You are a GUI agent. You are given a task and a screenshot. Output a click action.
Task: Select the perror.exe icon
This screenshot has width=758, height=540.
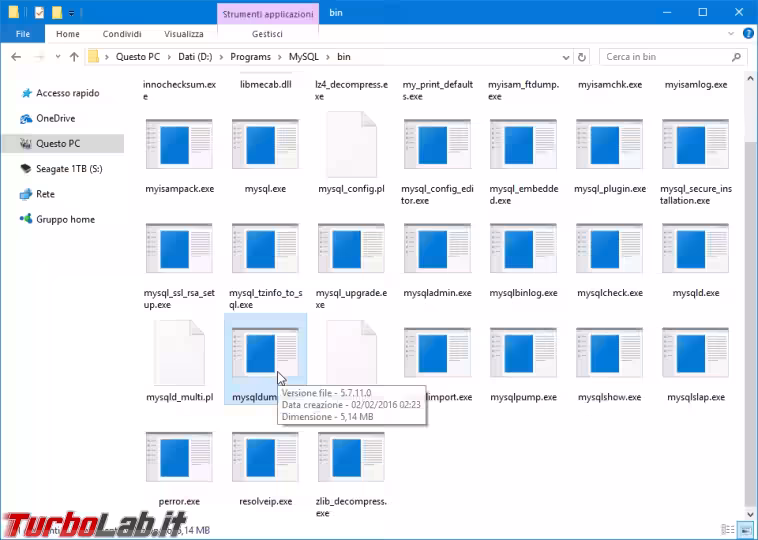pyautogui.click(x=179, y=457)
